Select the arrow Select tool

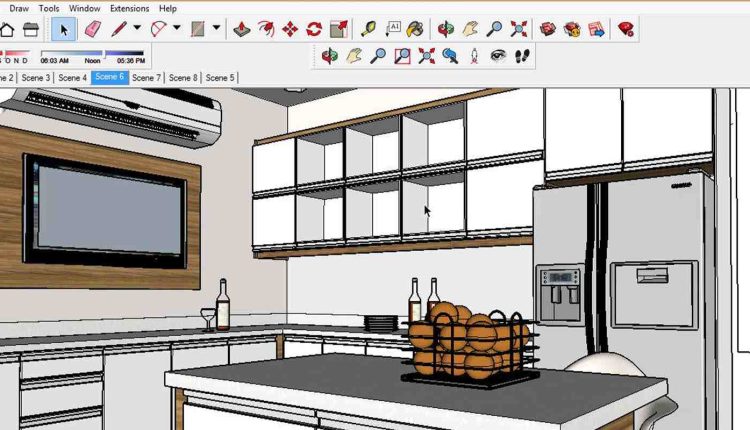click(64, 29)
